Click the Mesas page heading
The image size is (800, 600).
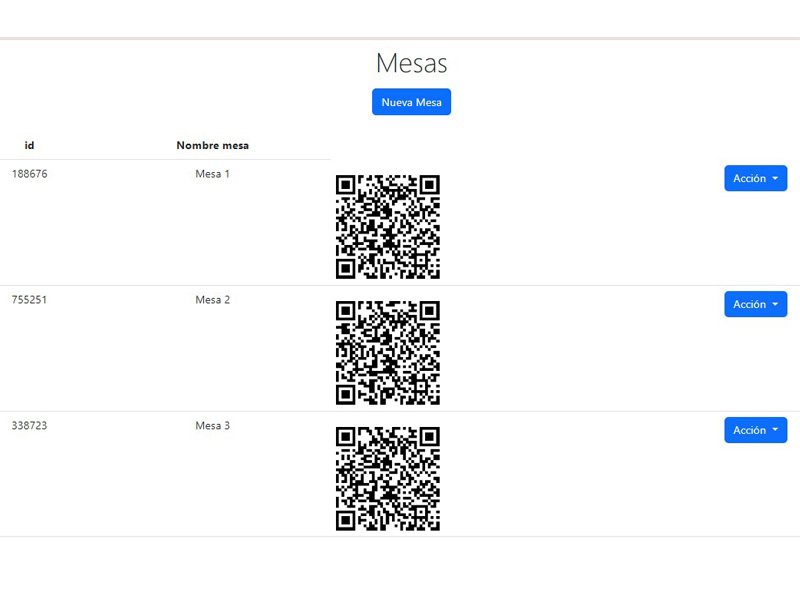(x=411, y=63)
